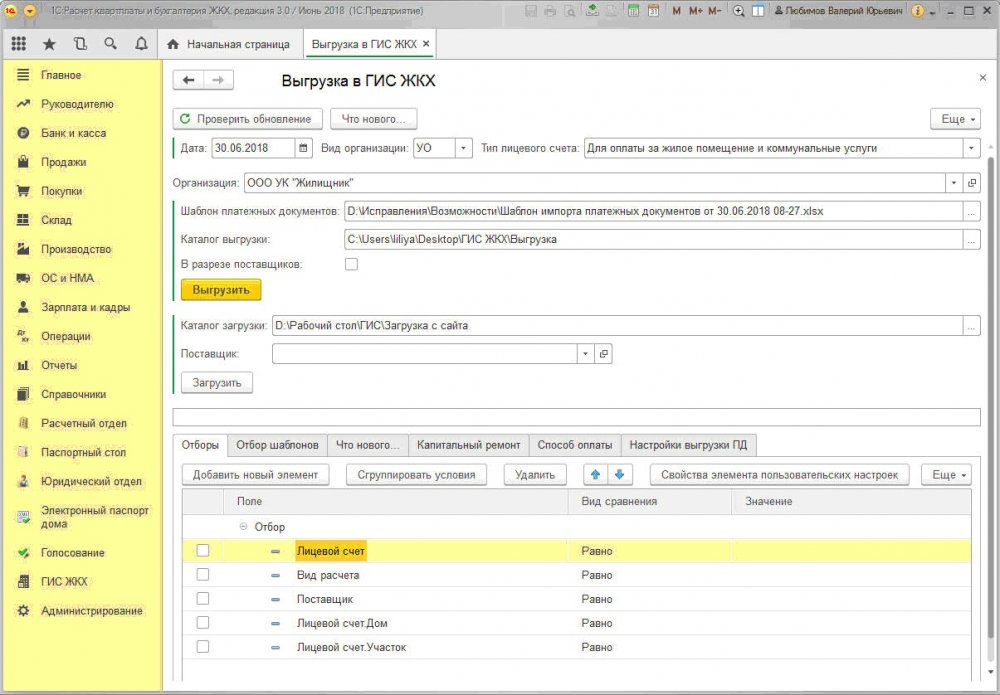Screen dimensions: 1000x695
Task: Expand Вид организации dropdown
Action: point(464,148)
